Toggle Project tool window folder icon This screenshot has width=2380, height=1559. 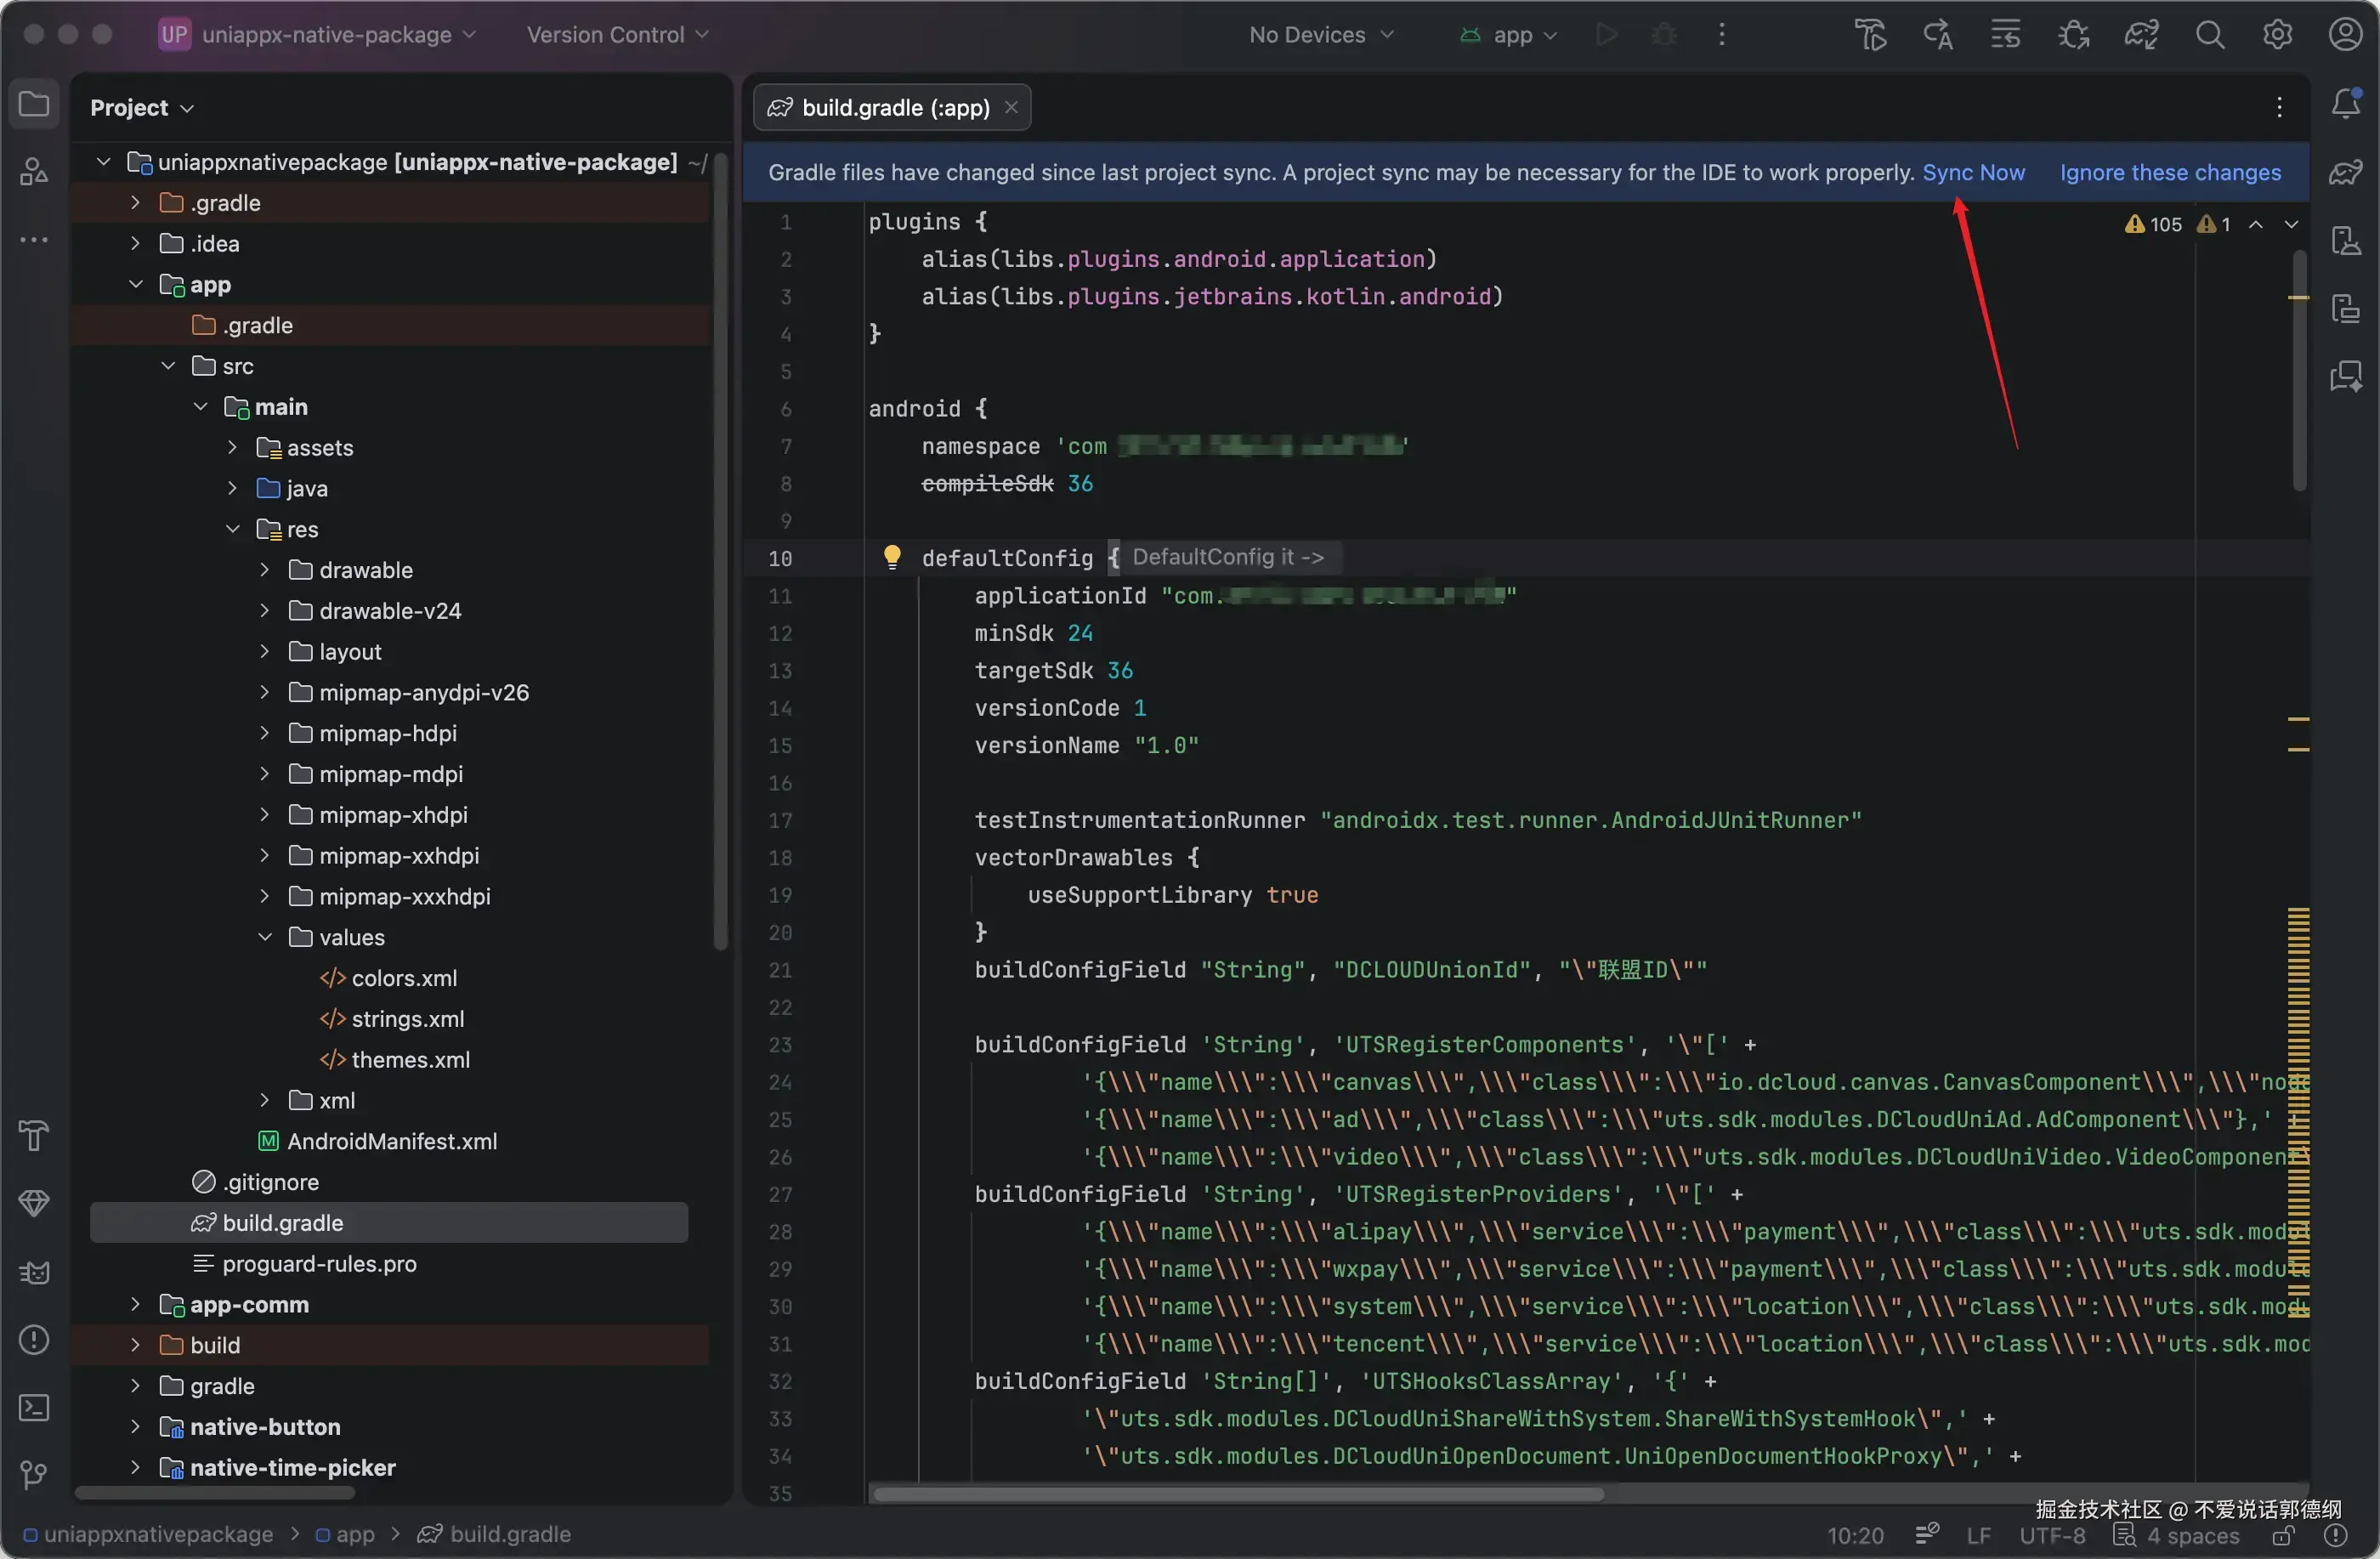34,104
